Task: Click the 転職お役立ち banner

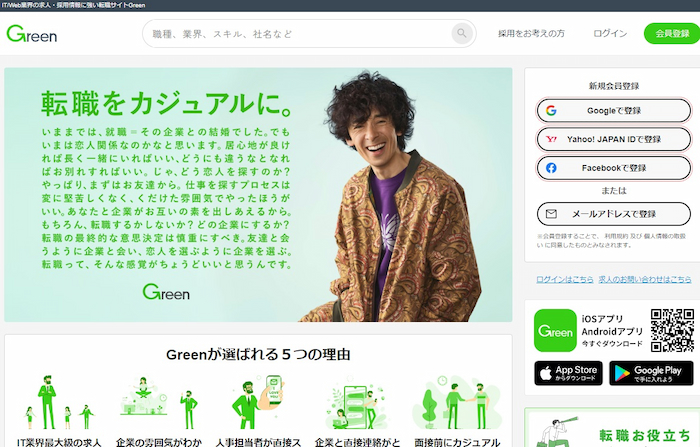Action: [612, 427]
